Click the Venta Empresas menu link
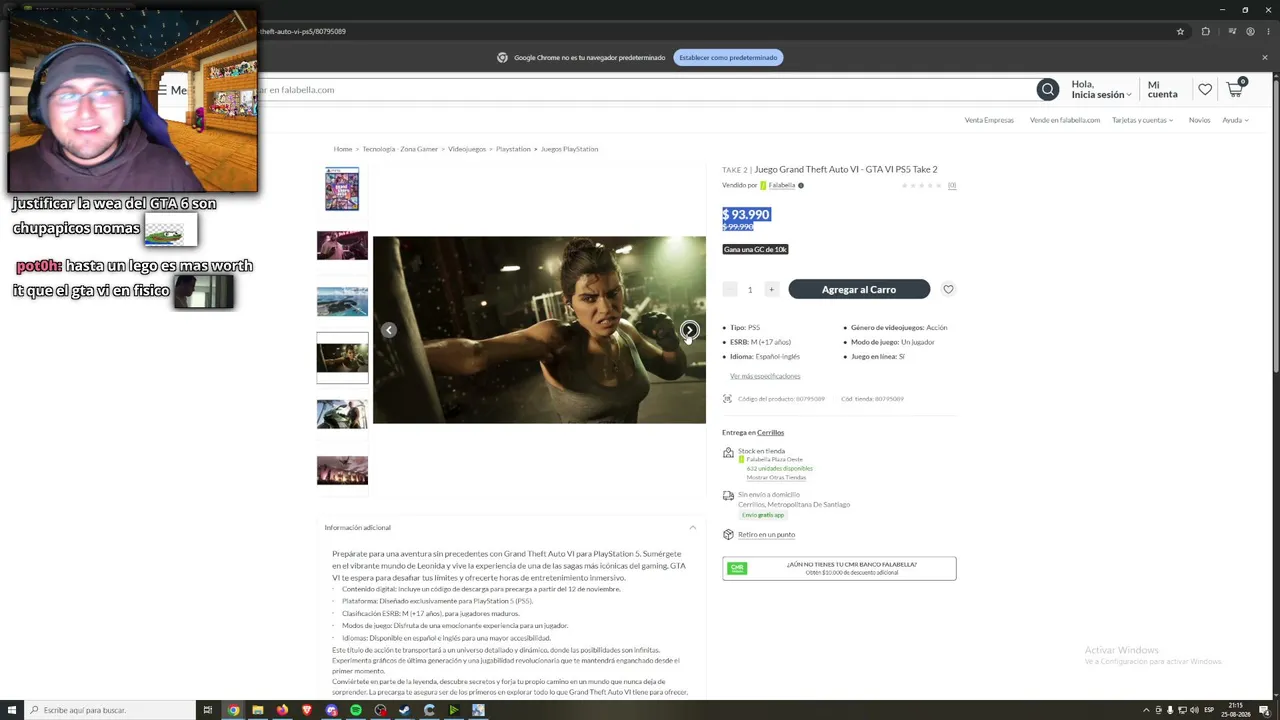The image size is (1280, 720). 989,120
